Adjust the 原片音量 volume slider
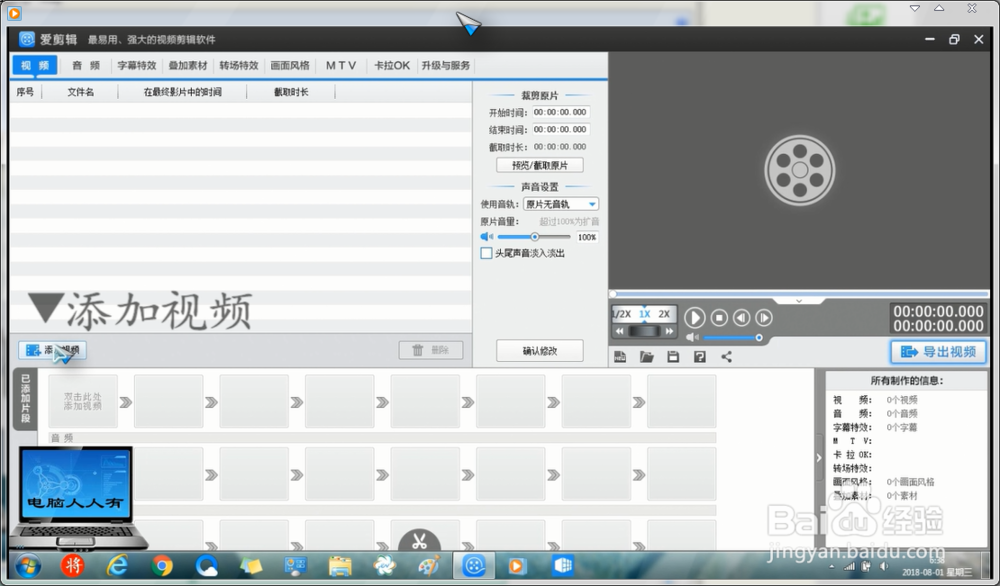 534,237
